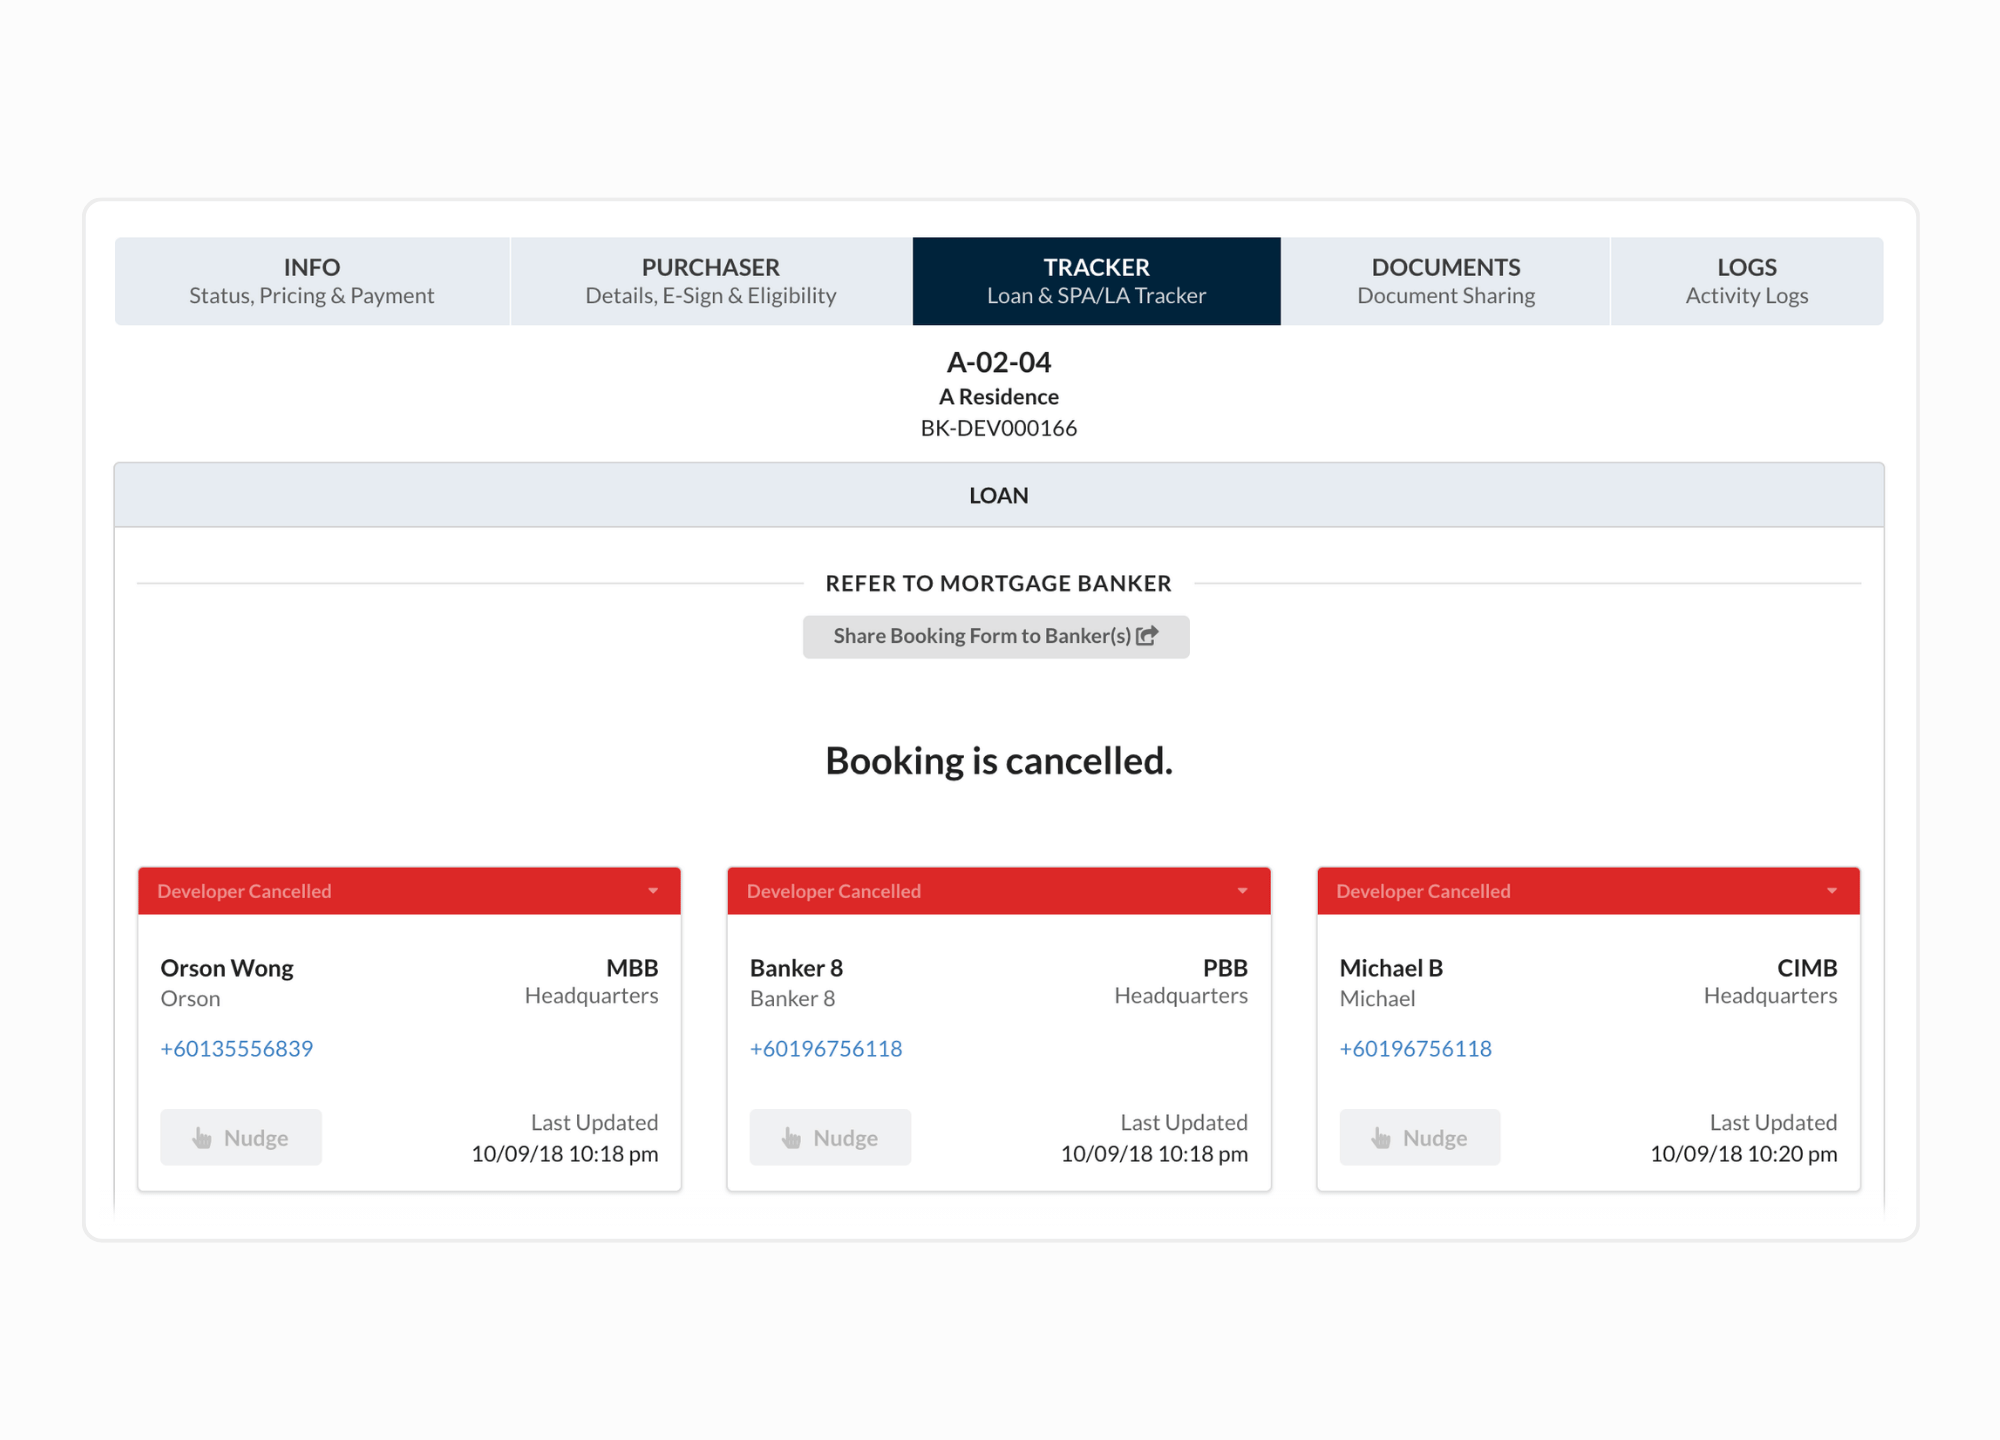
Task: Click the Orson Wong banker name
Action: point(227,968)
